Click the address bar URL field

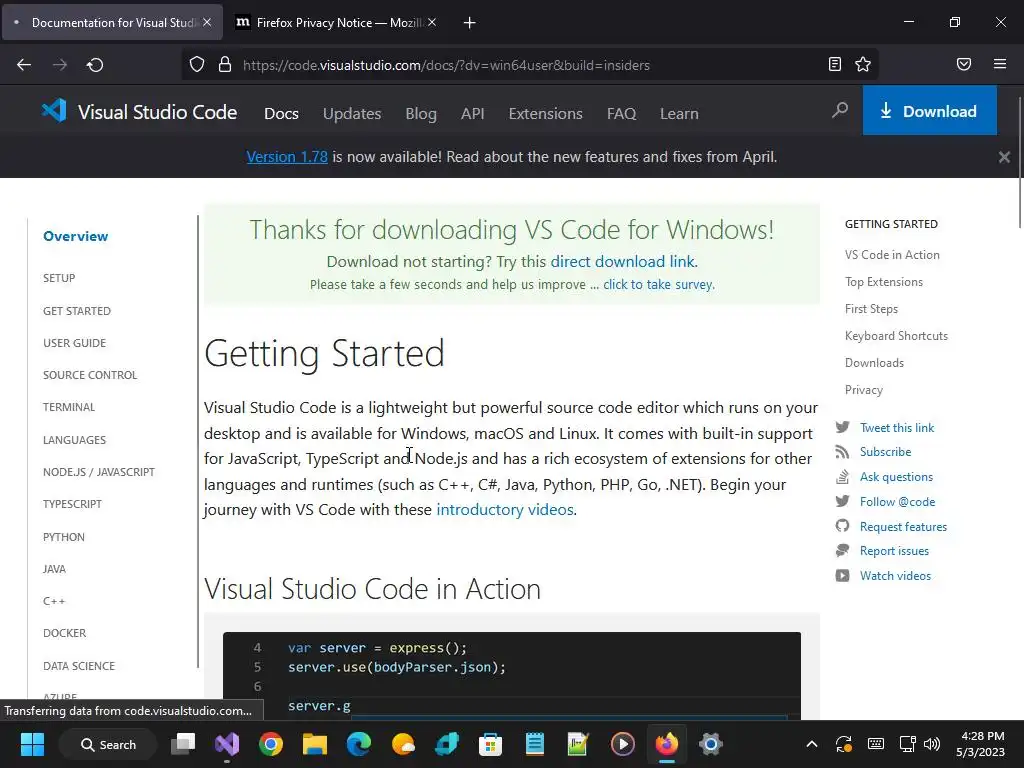pyautogui.click(x=529, y=65)
